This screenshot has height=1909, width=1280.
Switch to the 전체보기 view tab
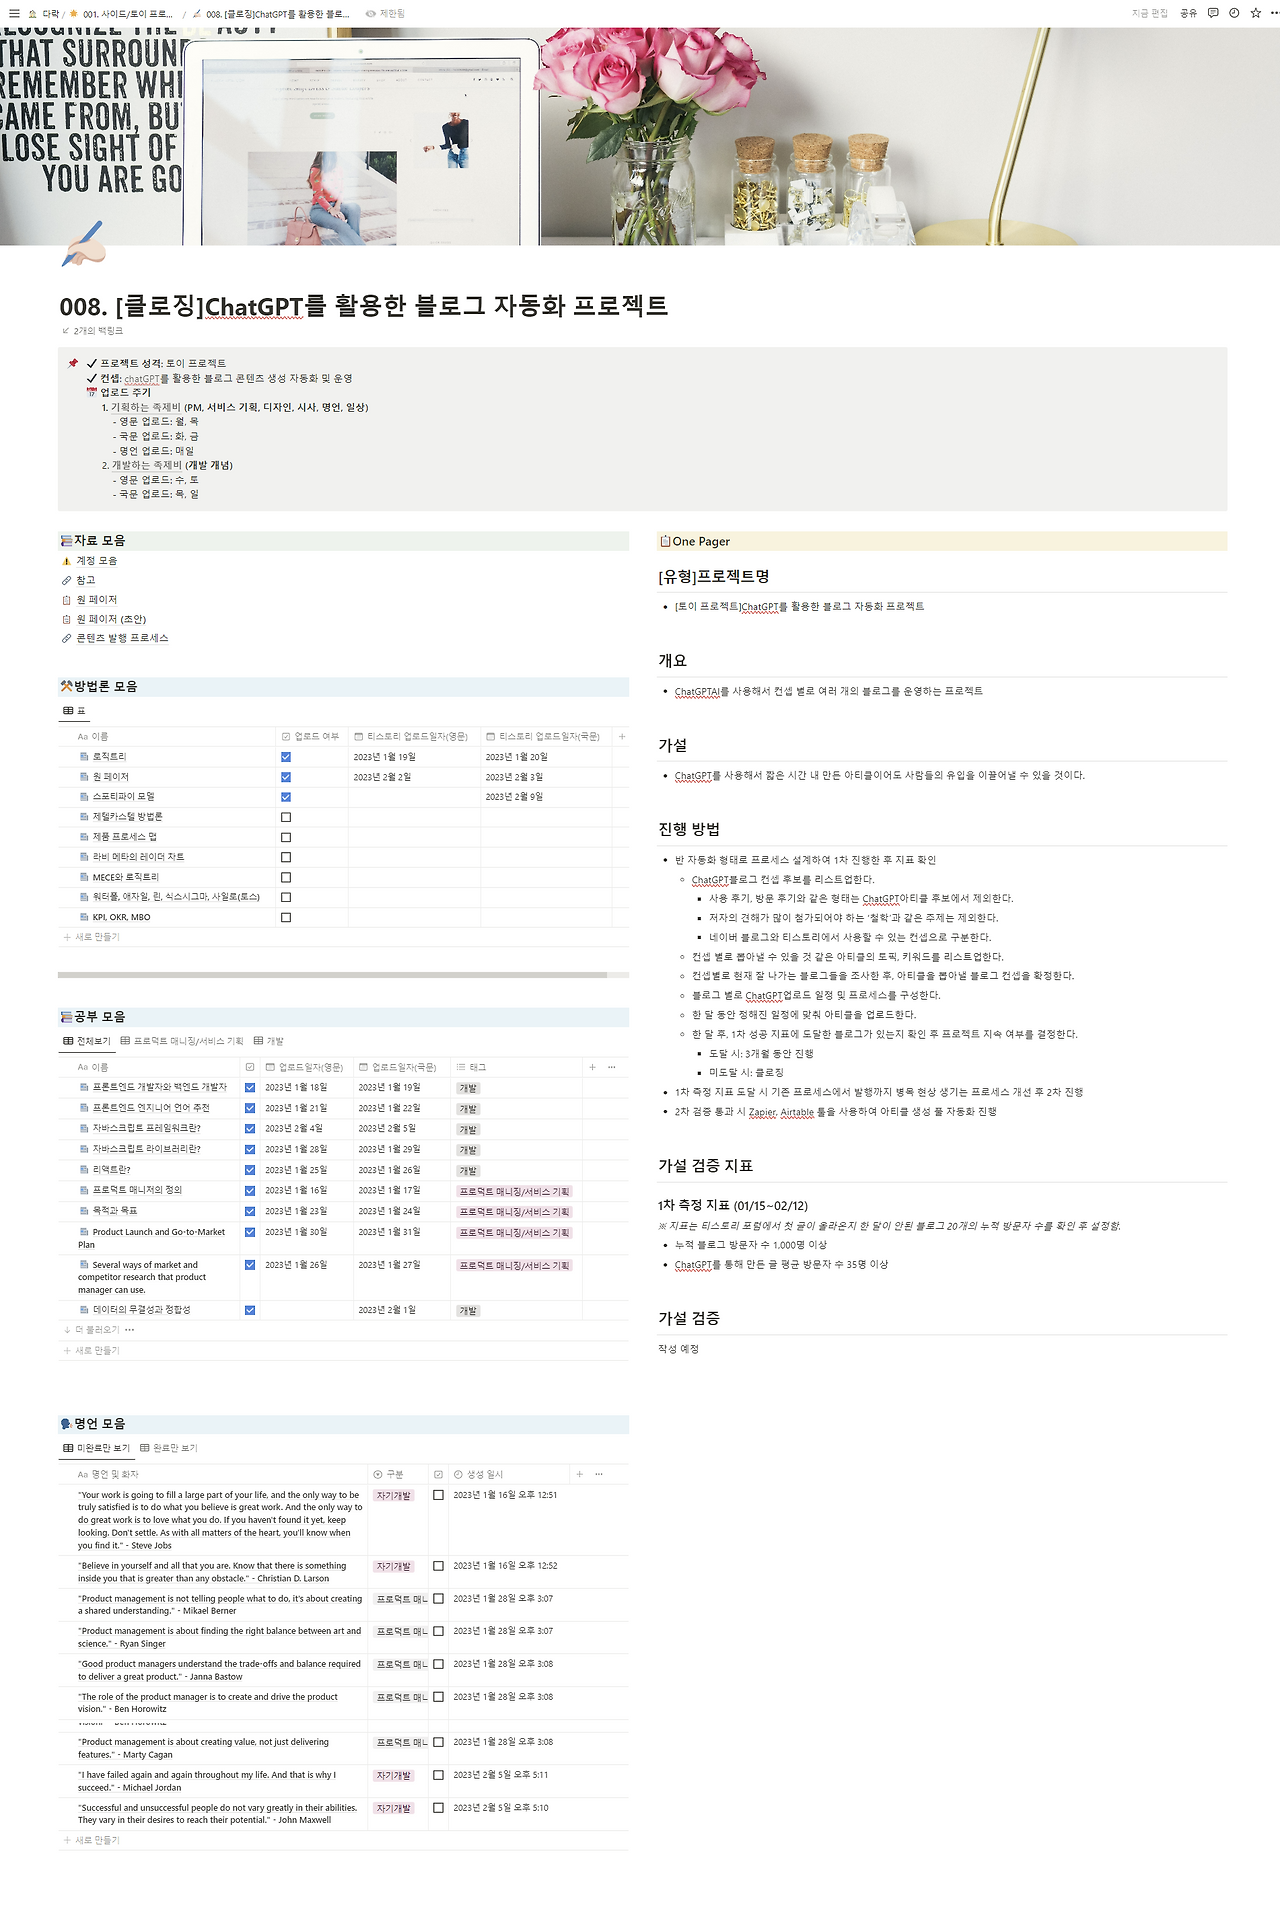click(x=87, y=1041)
